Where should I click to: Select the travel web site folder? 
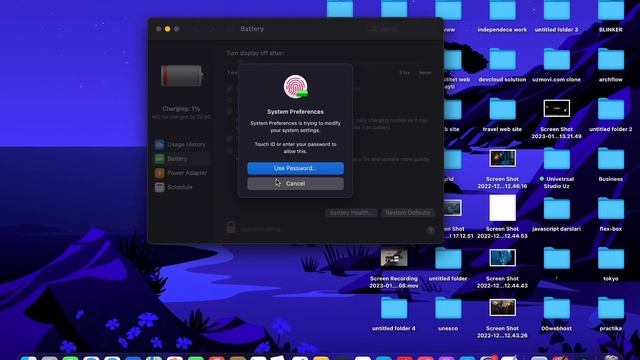502,109
